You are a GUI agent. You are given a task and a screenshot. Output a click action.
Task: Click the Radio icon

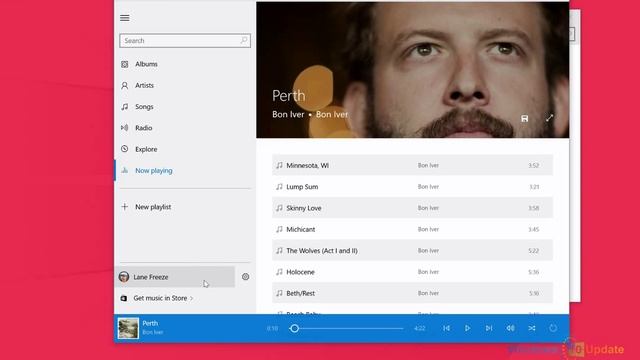coord(125,128)
